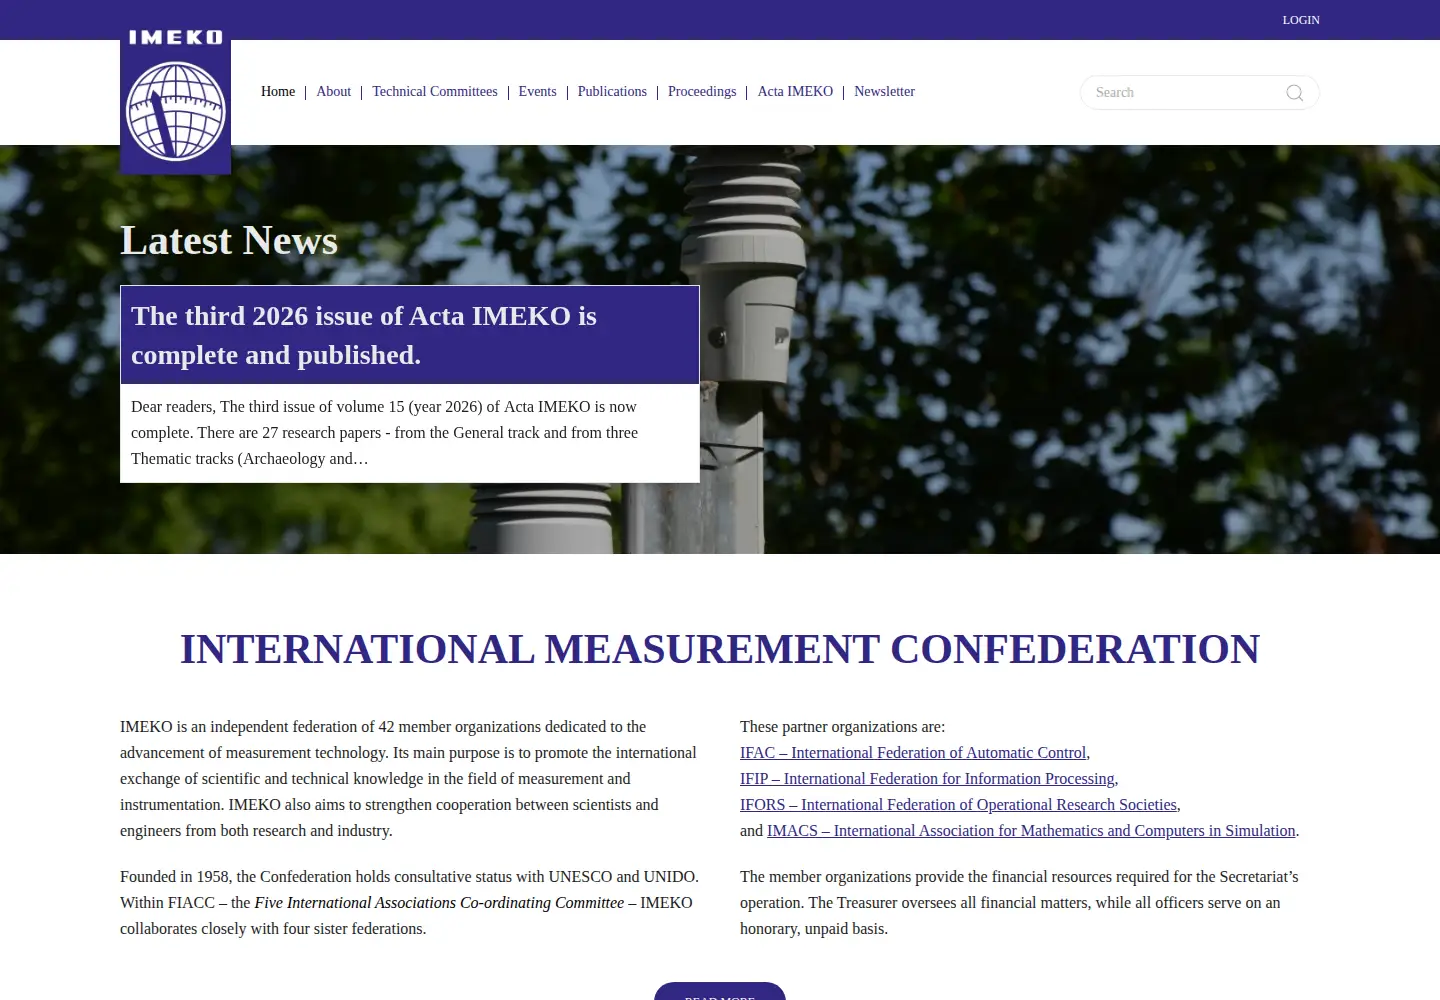Image resolution: width=1440 pixels, height=1000 pixels.
Task: Click the search magnifier icon
Action: pyautogui.click(x=1294, y=93)
